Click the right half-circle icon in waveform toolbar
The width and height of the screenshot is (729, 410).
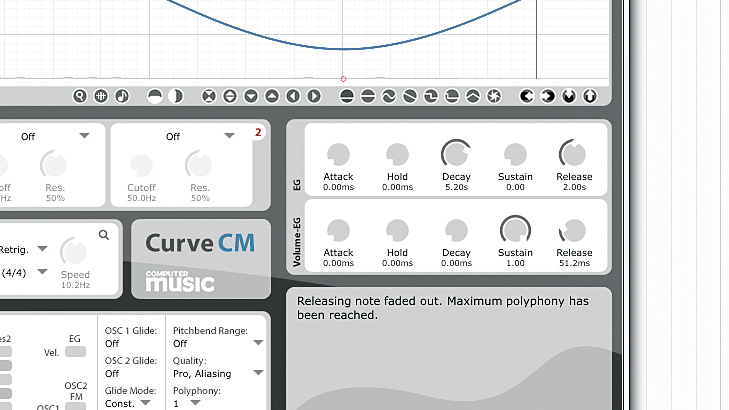tap(176, 96)
